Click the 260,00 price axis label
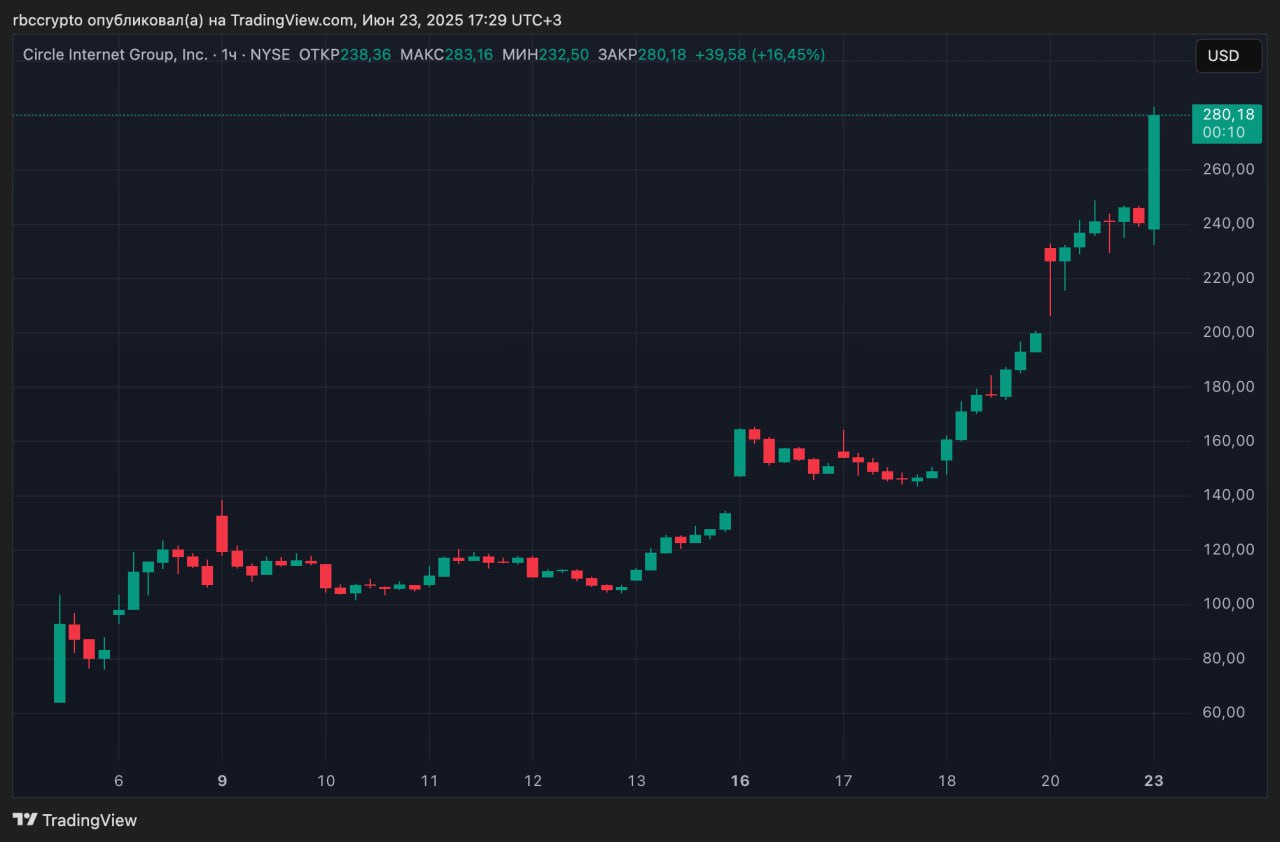Viewport: 1280px width, 842px height. (1228, 169)
